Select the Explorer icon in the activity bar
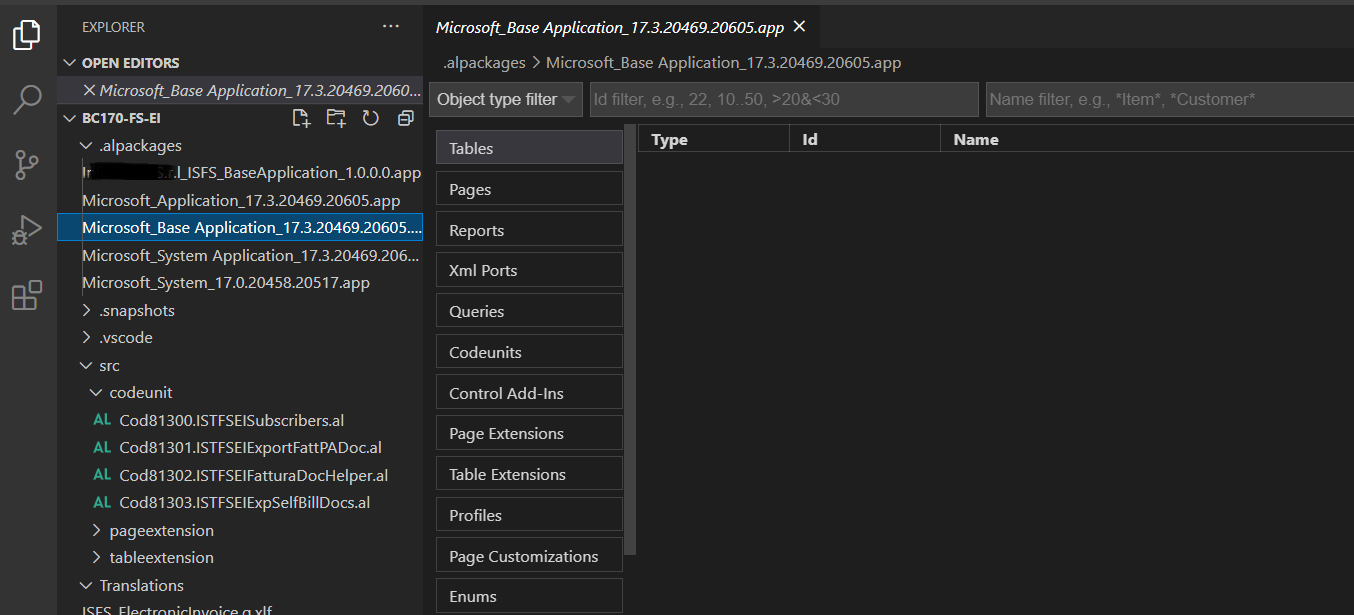 27,33
